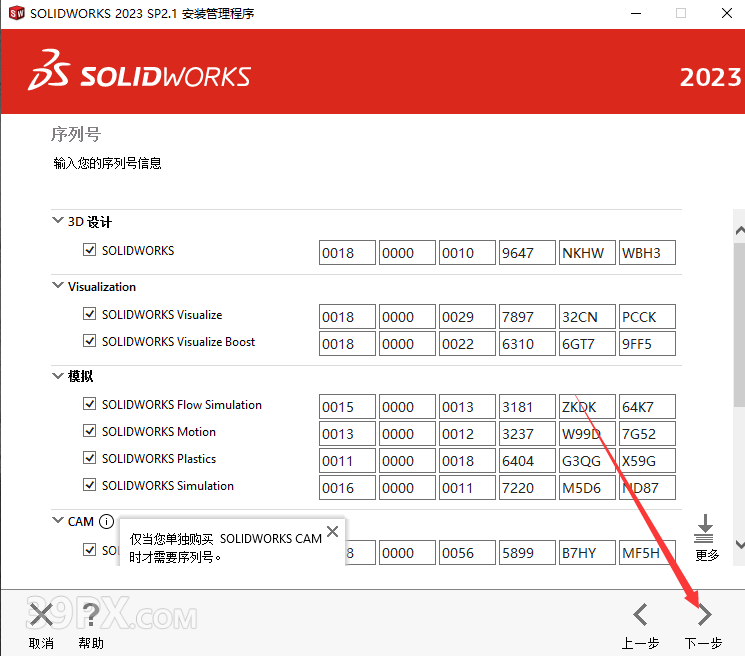Collapse the CAM section chevron

click(57, 521)
